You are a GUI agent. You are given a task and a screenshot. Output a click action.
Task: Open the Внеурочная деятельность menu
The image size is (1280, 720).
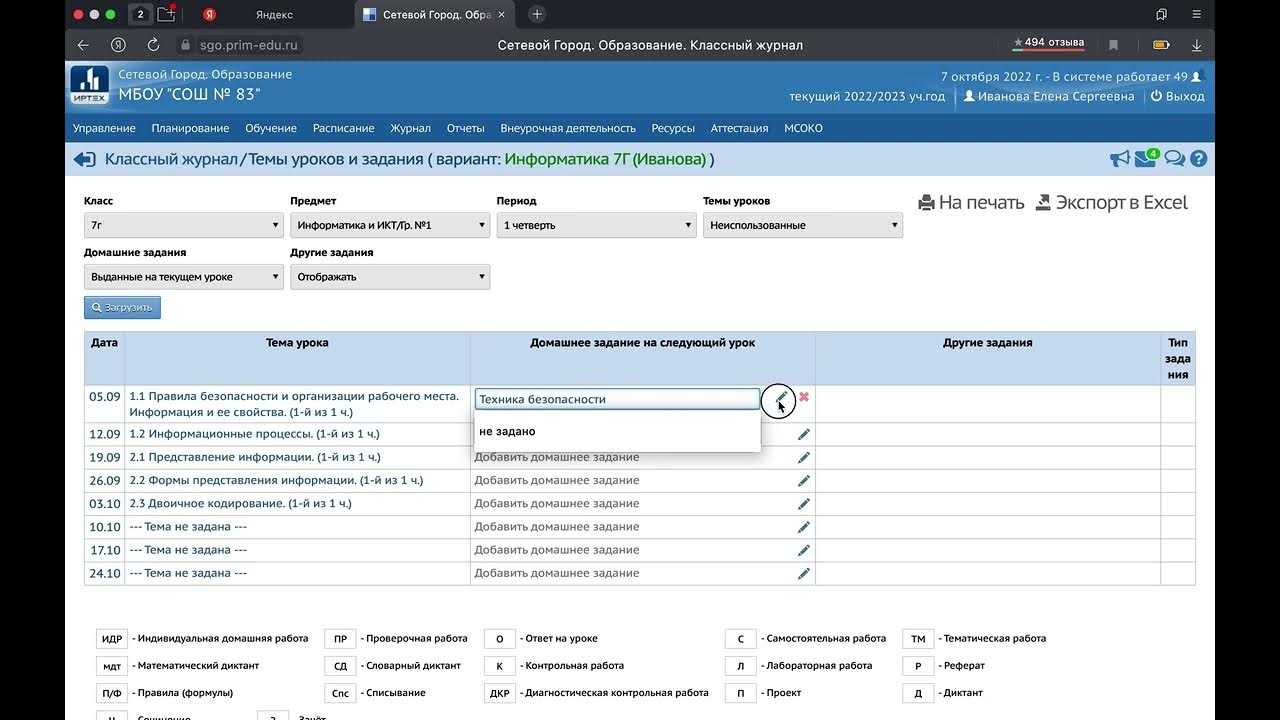[568, 128]
